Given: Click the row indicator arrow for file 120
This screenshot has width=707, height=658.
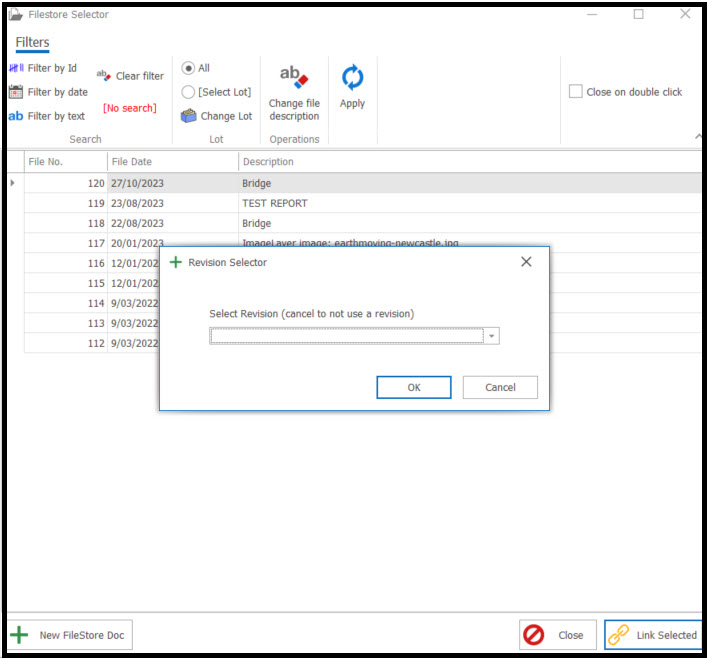Looking at the screenshot, I should coord(13,183).
